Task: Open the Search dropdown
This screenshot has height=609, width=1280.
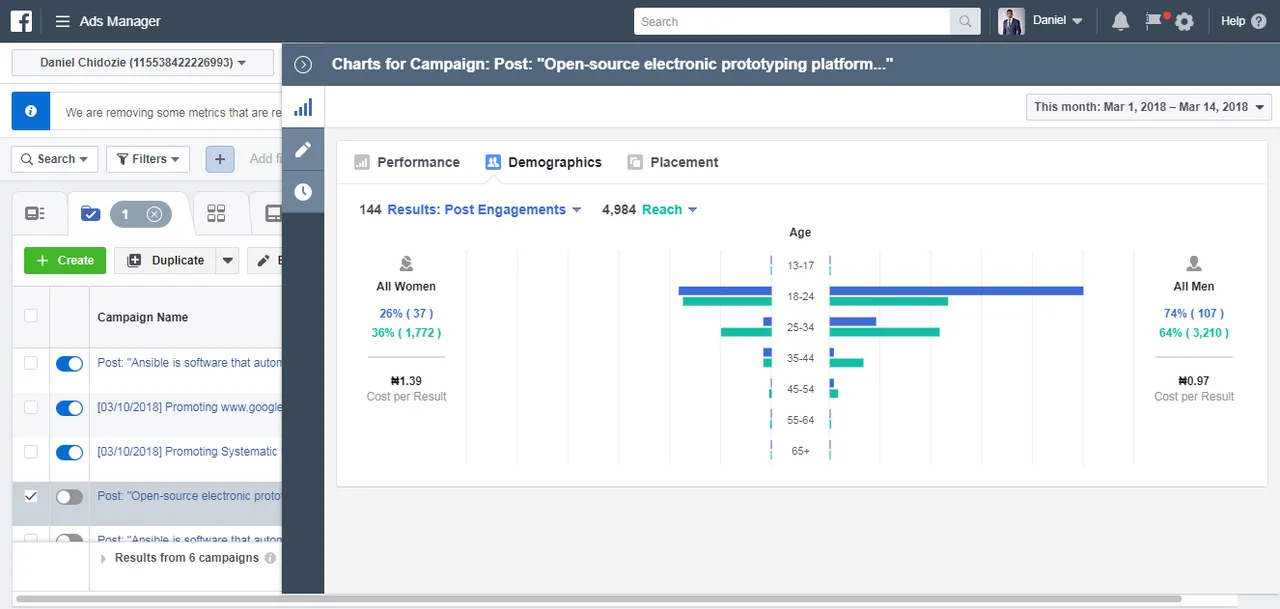Action: coord(55,158)
